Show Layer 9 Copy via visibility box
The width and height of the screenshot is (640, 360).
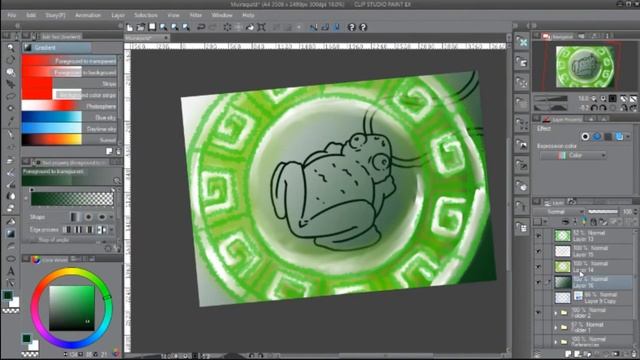[538, 298]
